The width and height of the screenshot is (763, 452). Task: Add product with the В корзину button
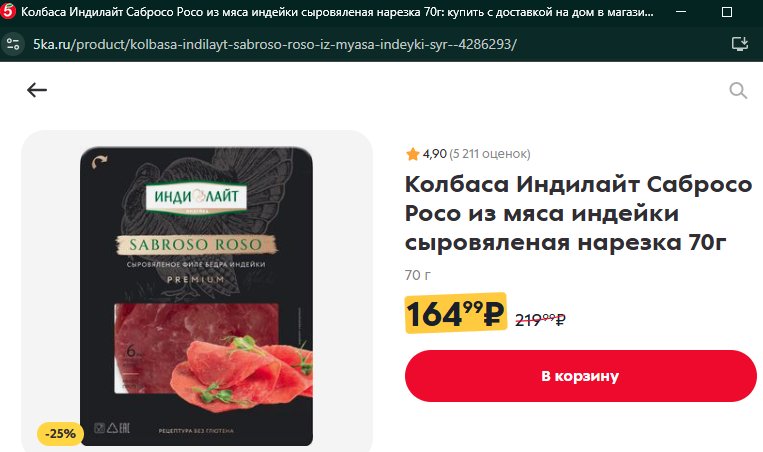pyautogui.click(x=581, y=376)
